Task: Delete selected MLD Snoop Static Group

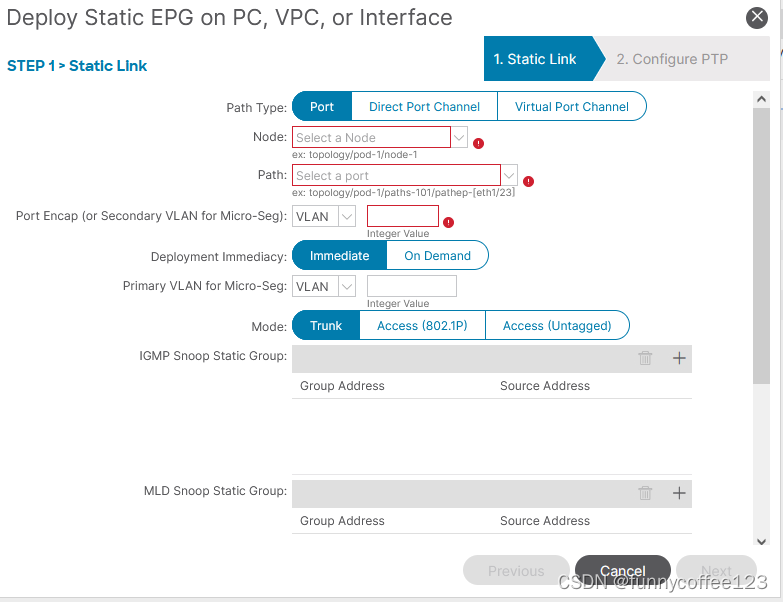Action: tap(645, 493)
